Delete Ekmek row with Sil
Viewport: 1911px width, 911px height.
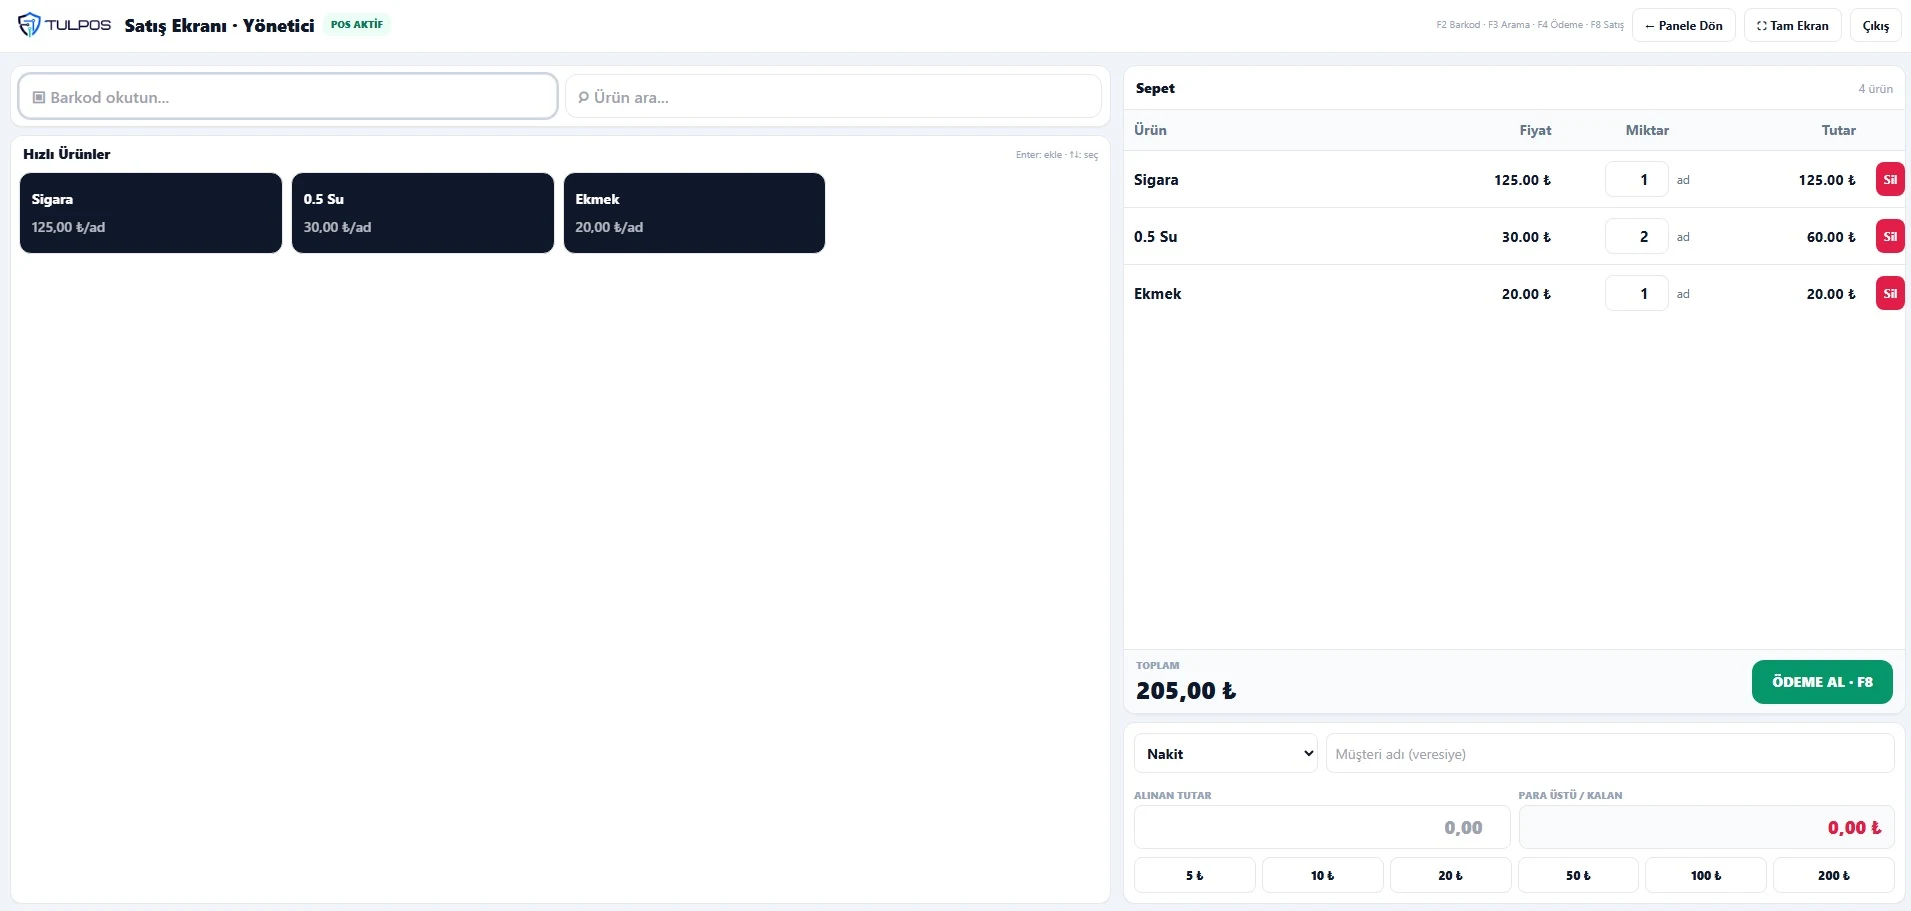(x=1890, y=294)
